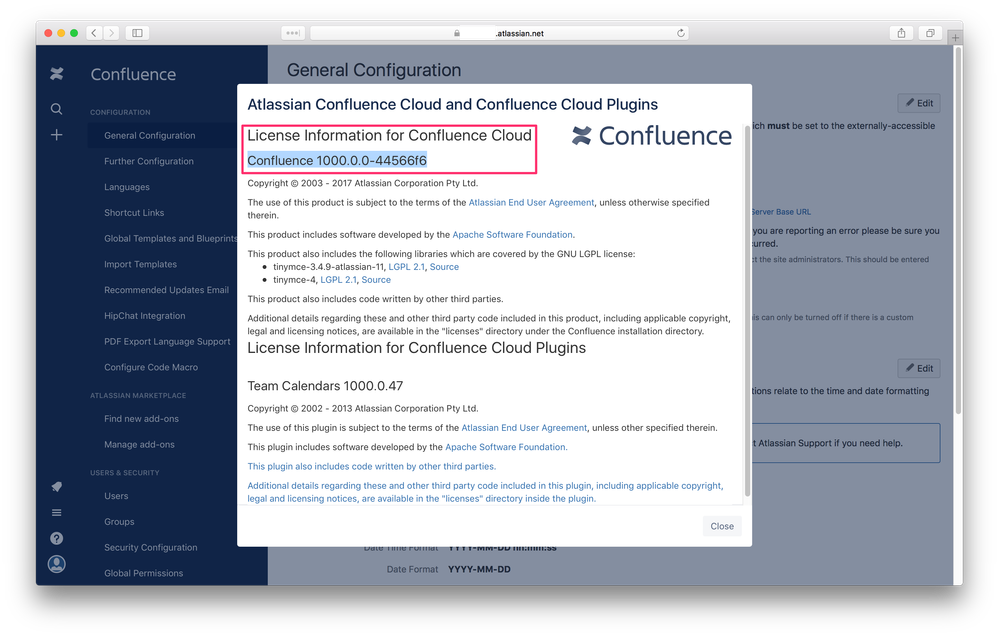Viewport: 999px width, 637px height.
Task: Open Find new add-ons
Action: click(141, 419)
